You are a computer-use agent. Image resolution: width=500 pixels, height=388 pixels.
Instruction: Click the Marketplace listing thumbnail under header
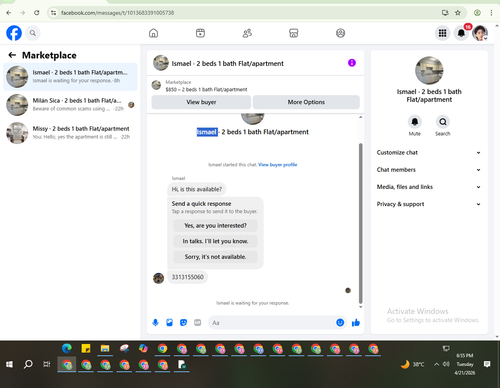coord(156,85)
